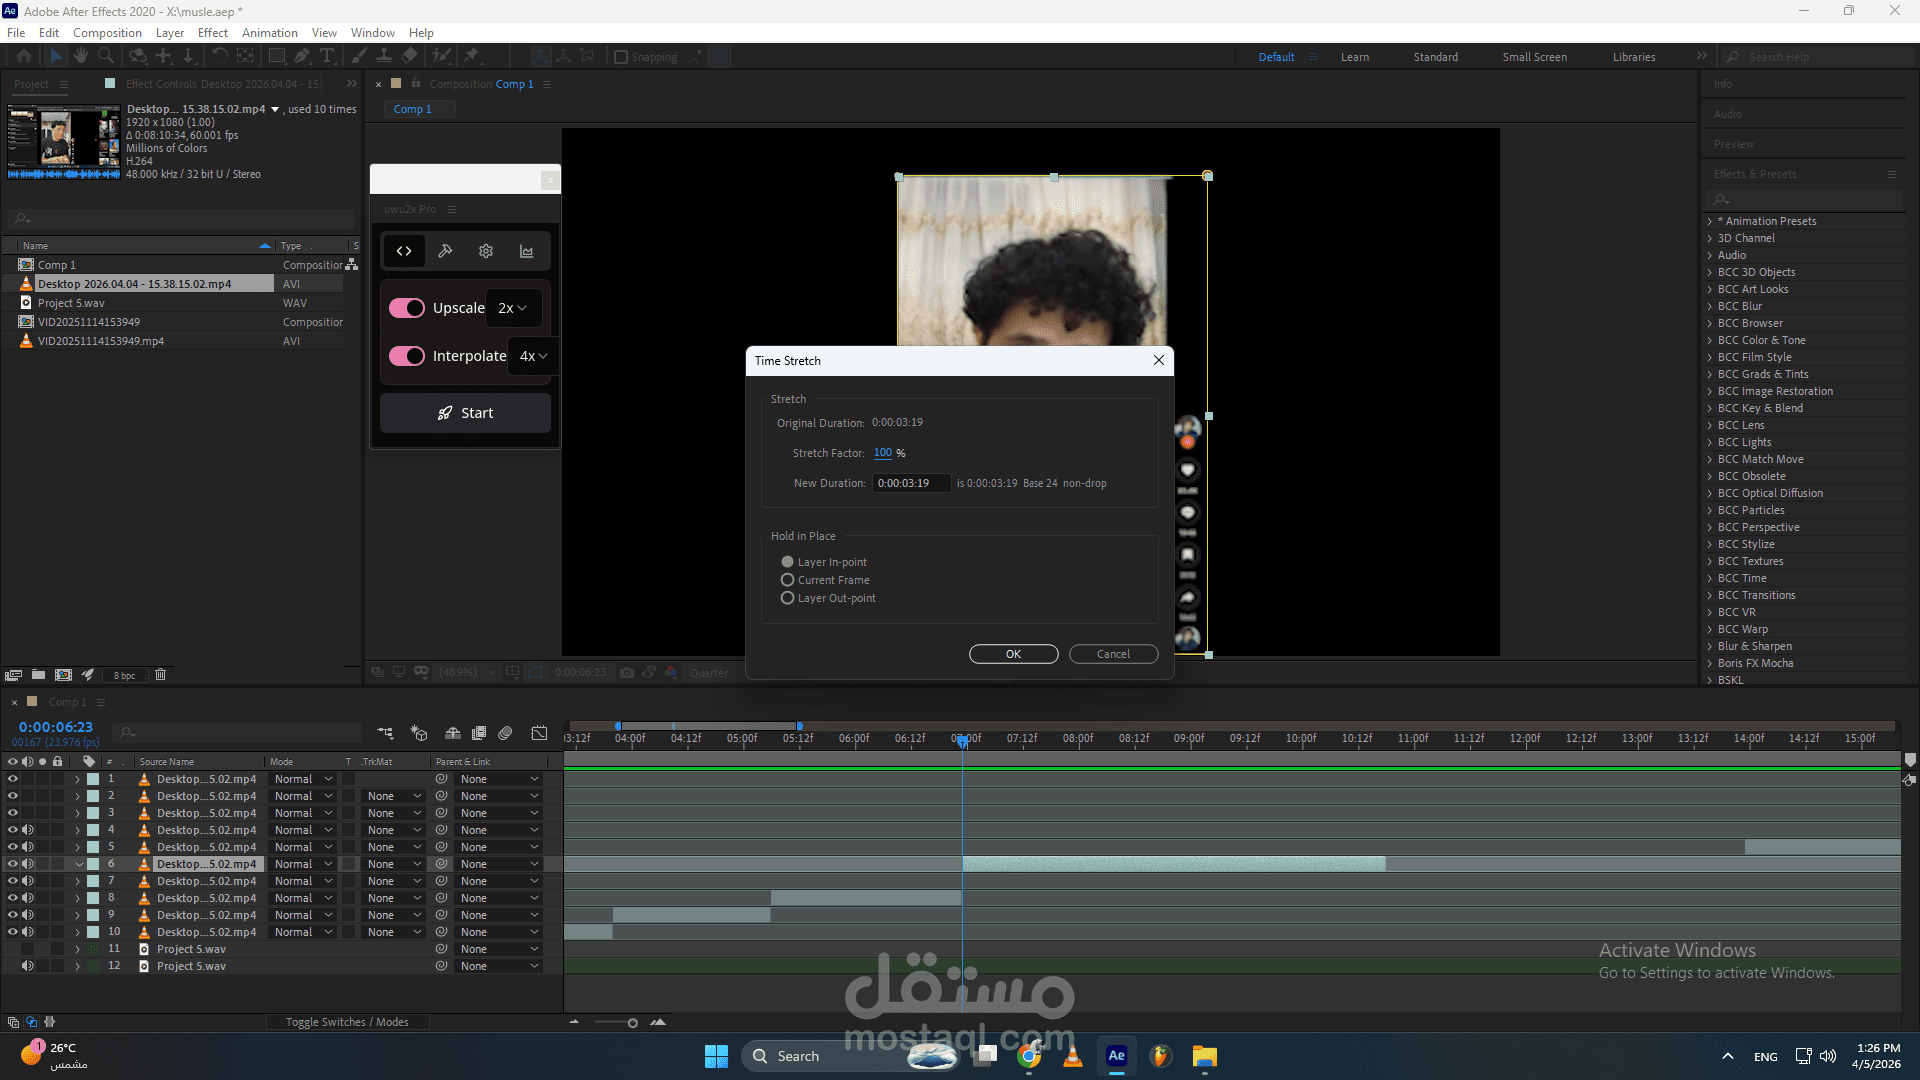Select the Hand tool
The width and height of the screenshot is (1920, 1080).
[x=81, y=57]
